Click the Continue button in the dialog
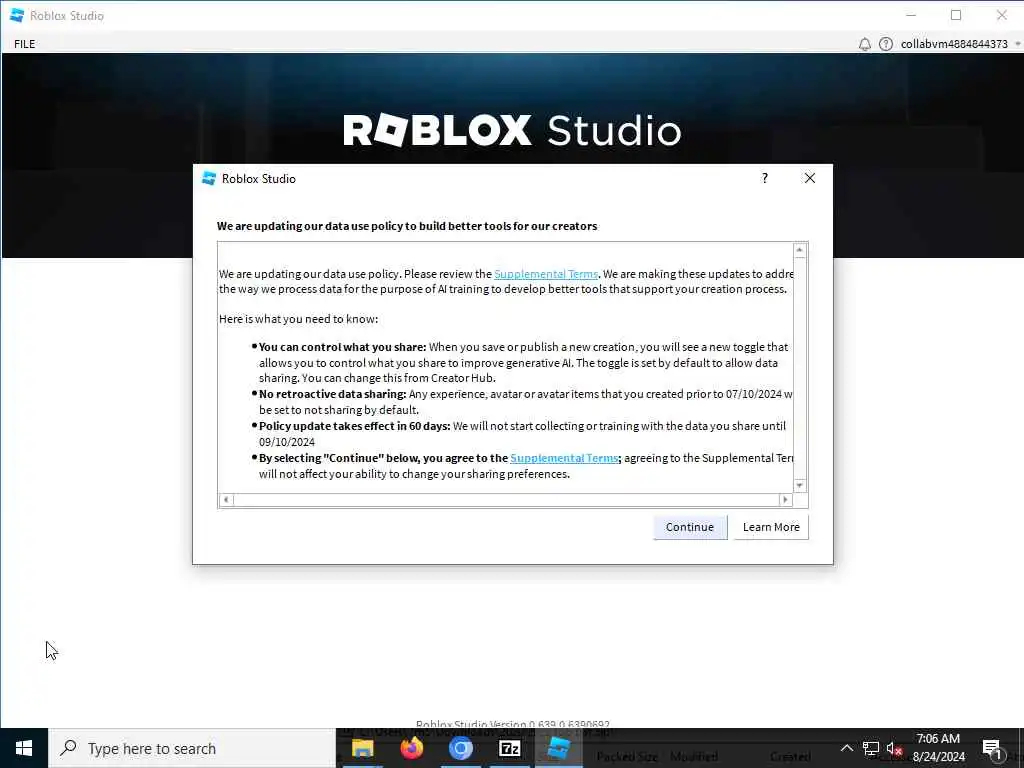The image size is (1024, 768). click(x=690, y=527)
